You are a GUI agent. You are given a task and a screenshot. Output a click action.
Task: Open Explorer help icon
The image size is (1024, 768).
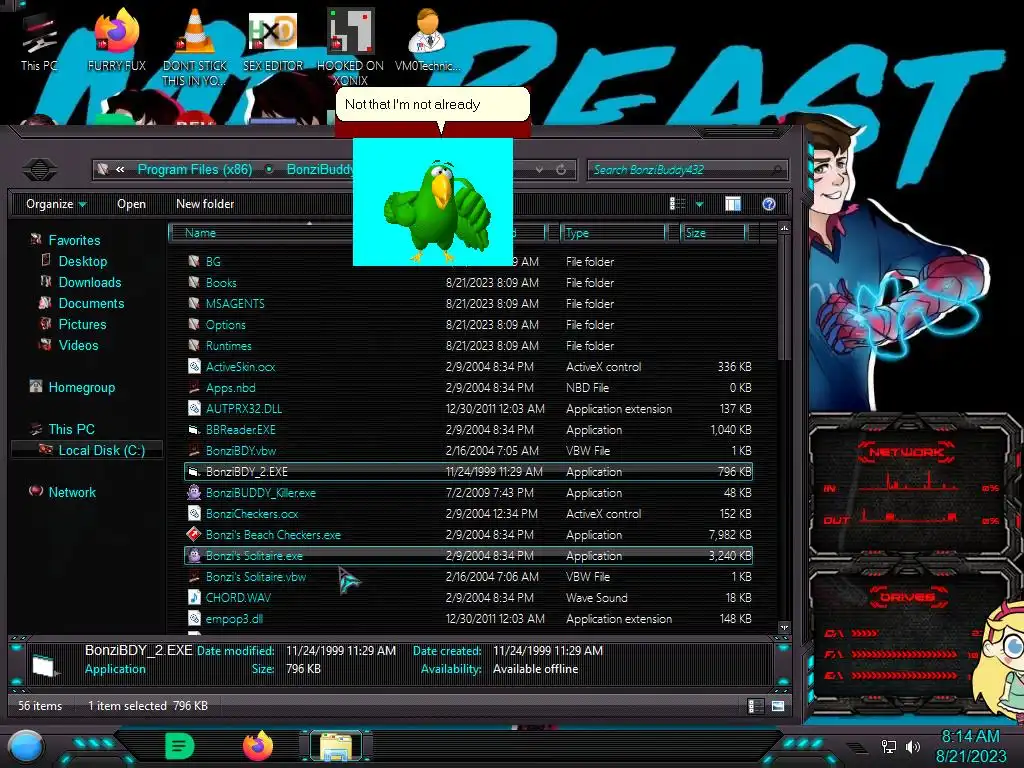[x=769, y=204]
